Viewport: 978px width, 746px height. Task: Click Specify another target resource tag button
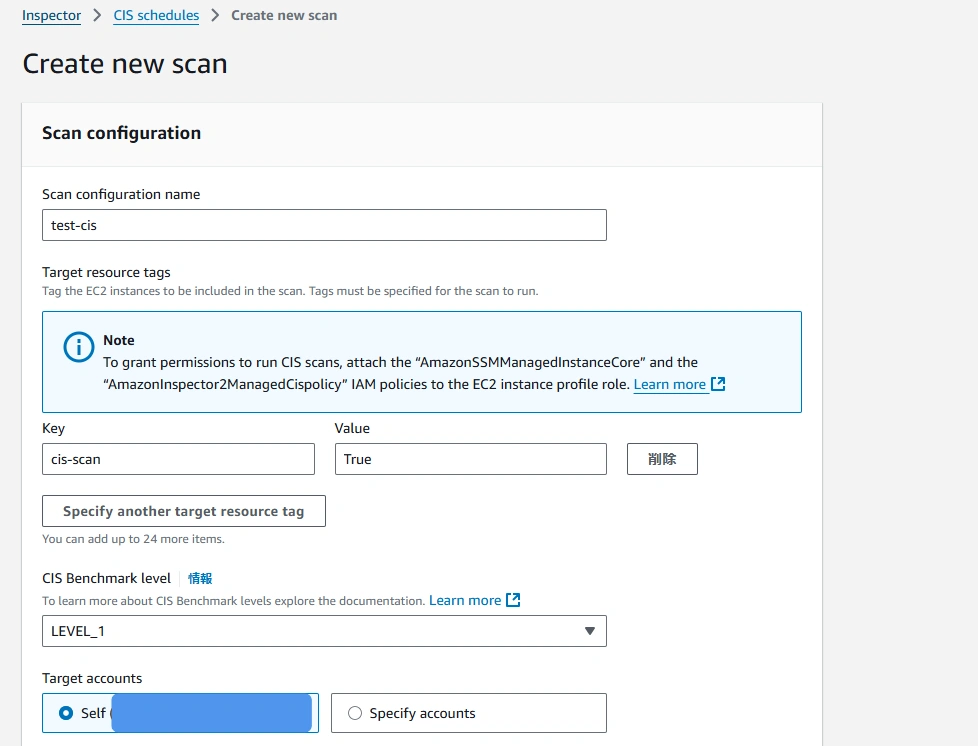(x=184, y=511)
